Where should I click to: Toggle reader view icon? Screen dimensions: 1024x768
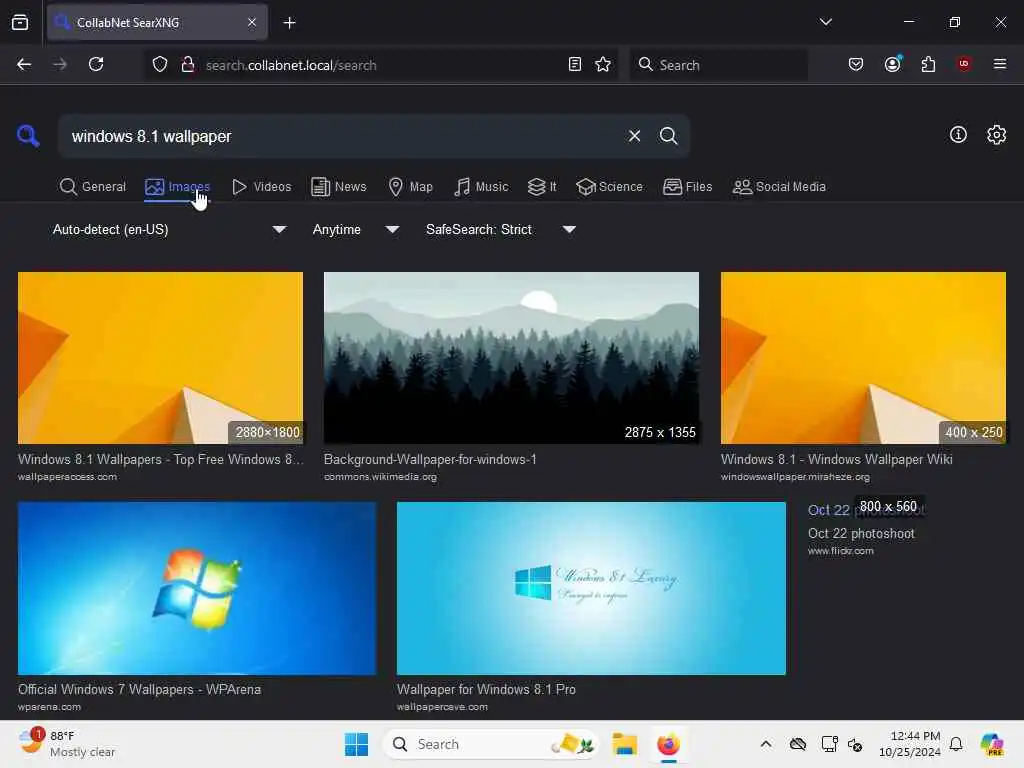[575, 64]
